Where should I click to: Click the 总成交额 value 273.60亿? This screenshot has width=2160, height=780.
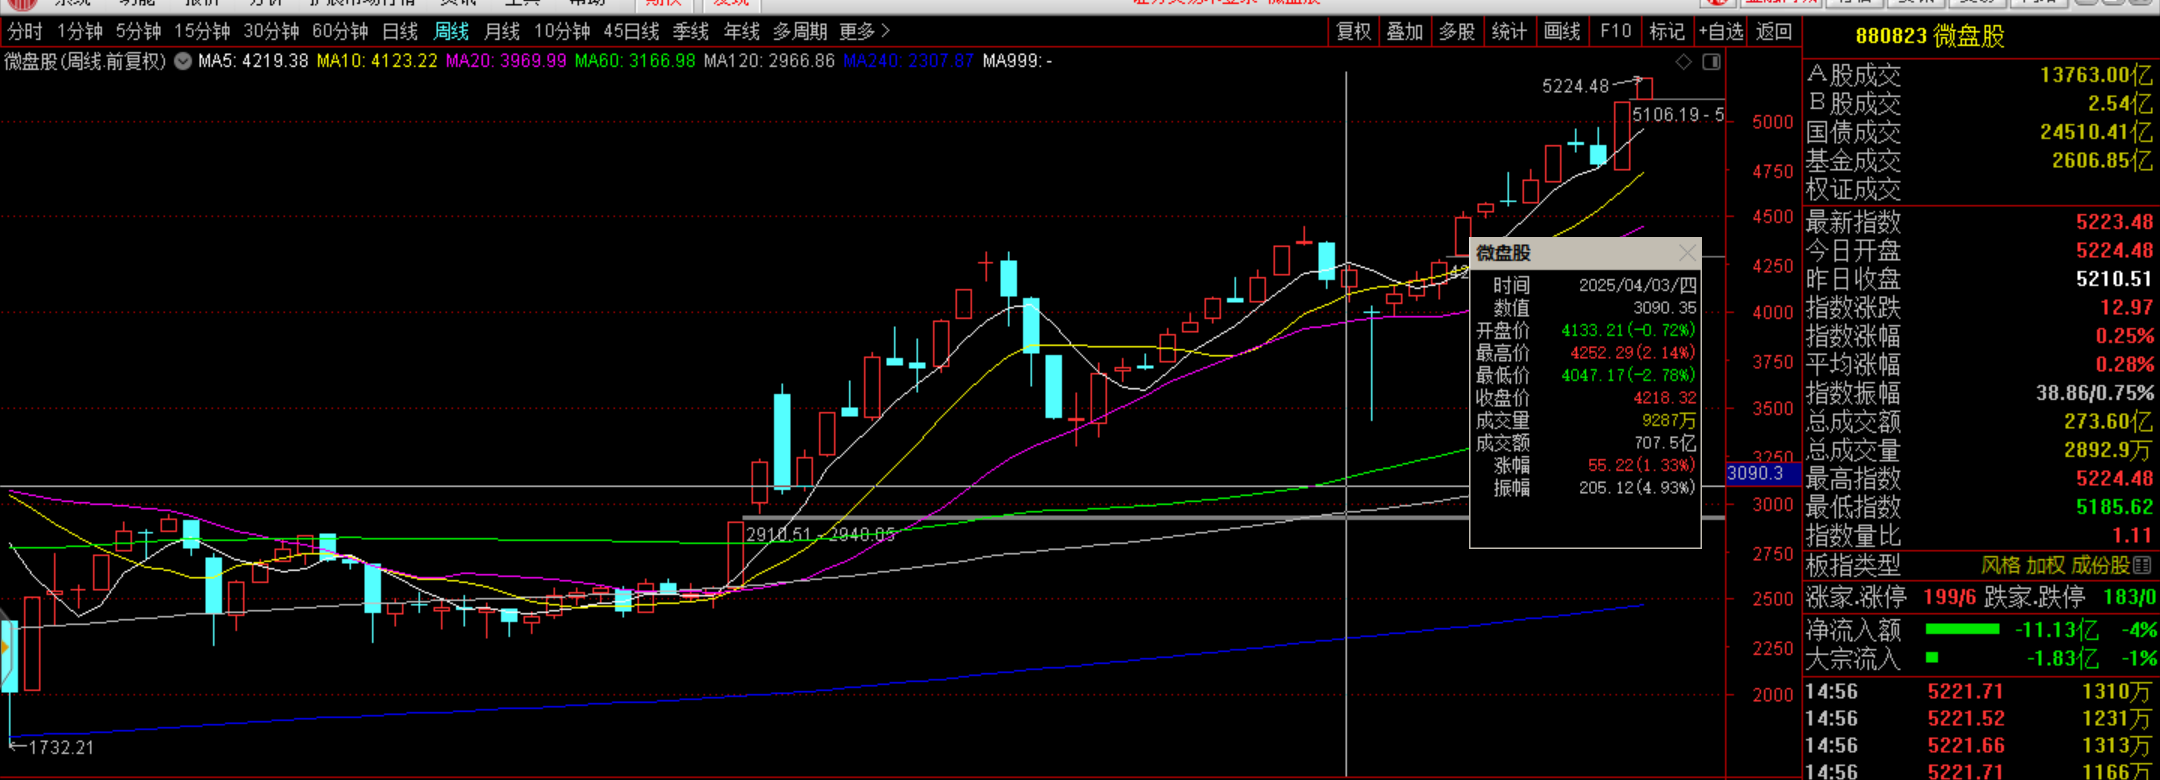tap(2108, 422)
